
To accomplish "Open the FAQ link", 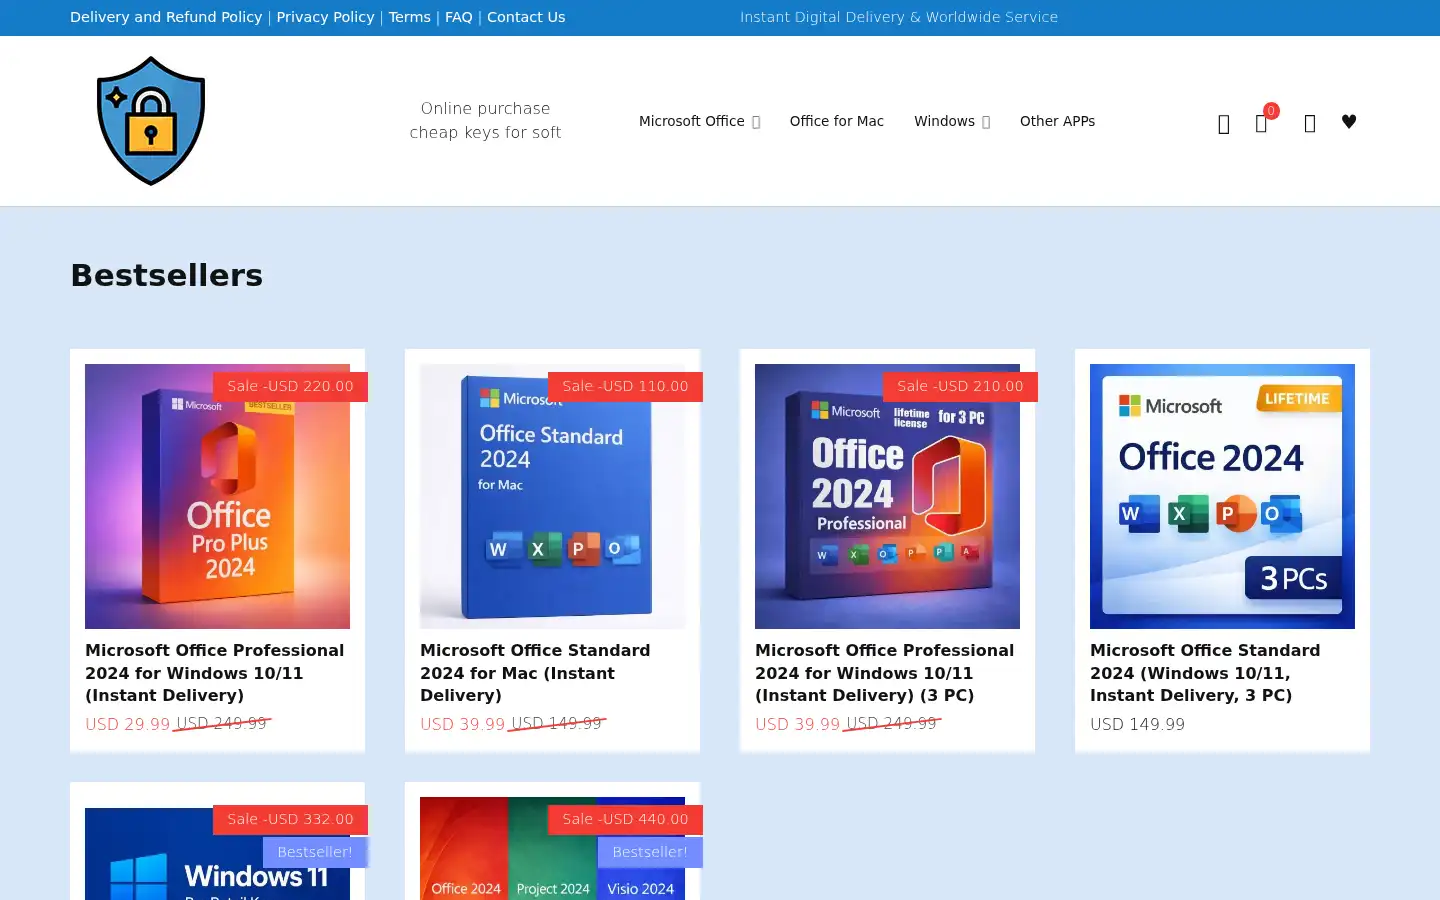I will [x=459, y=17].
